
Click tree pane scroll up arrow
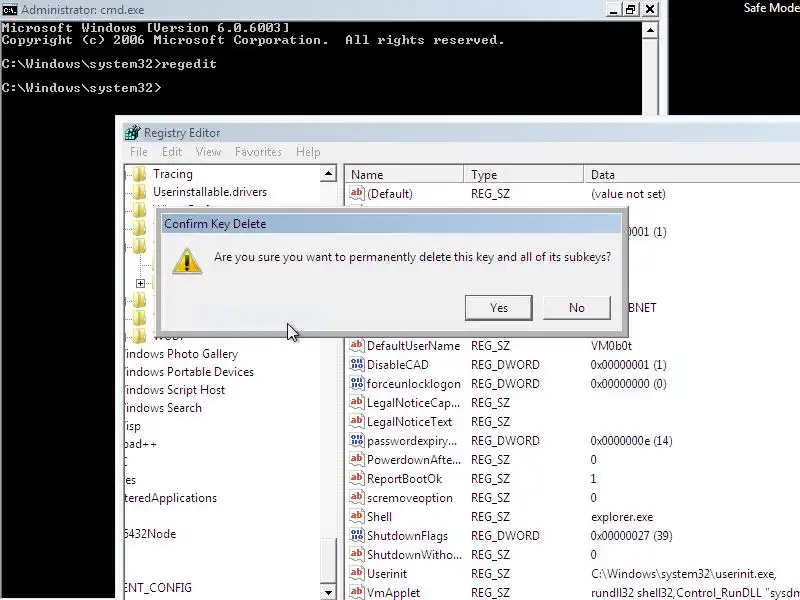coord(329,174)
